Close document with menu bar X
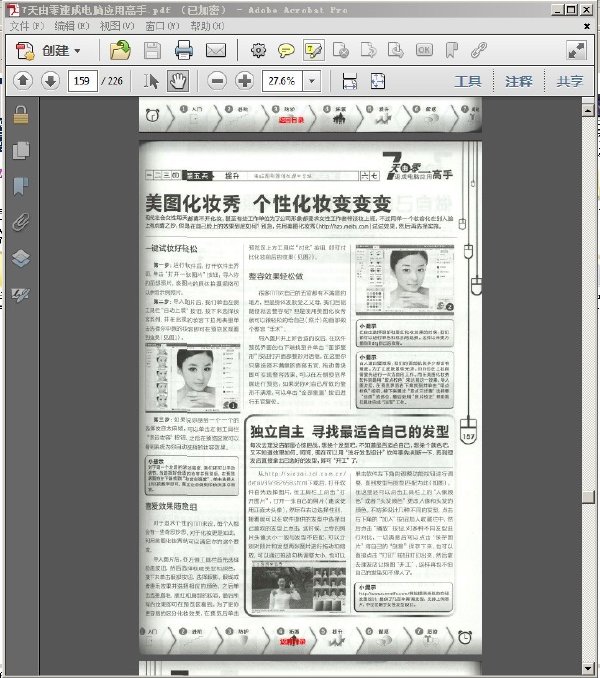Viewport: 600px width, 678px height. (587, 26)
